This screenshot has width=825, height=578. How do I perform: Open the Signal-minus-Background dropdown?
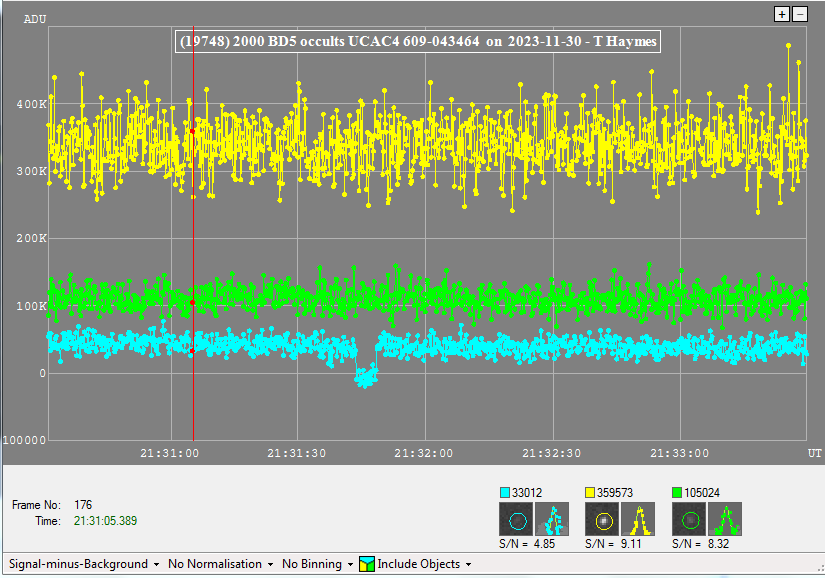click(x=84, y=564)
